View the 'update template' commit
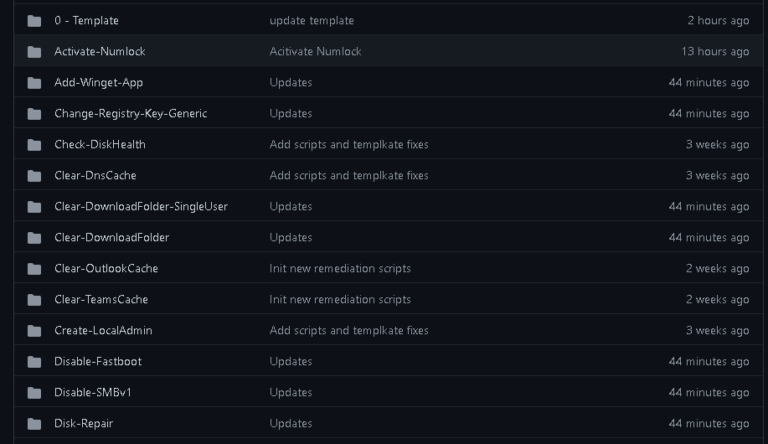 (311, 21)
